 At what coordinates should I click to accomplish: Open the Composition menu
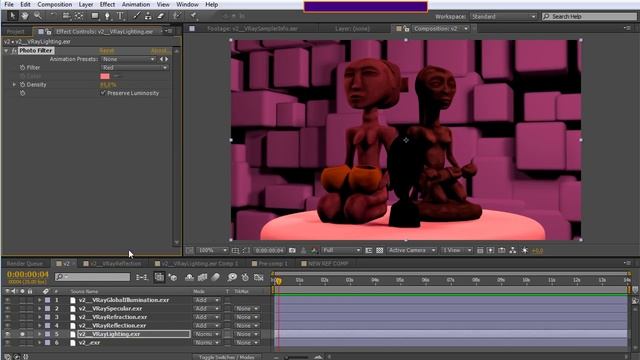pos(54,4)
